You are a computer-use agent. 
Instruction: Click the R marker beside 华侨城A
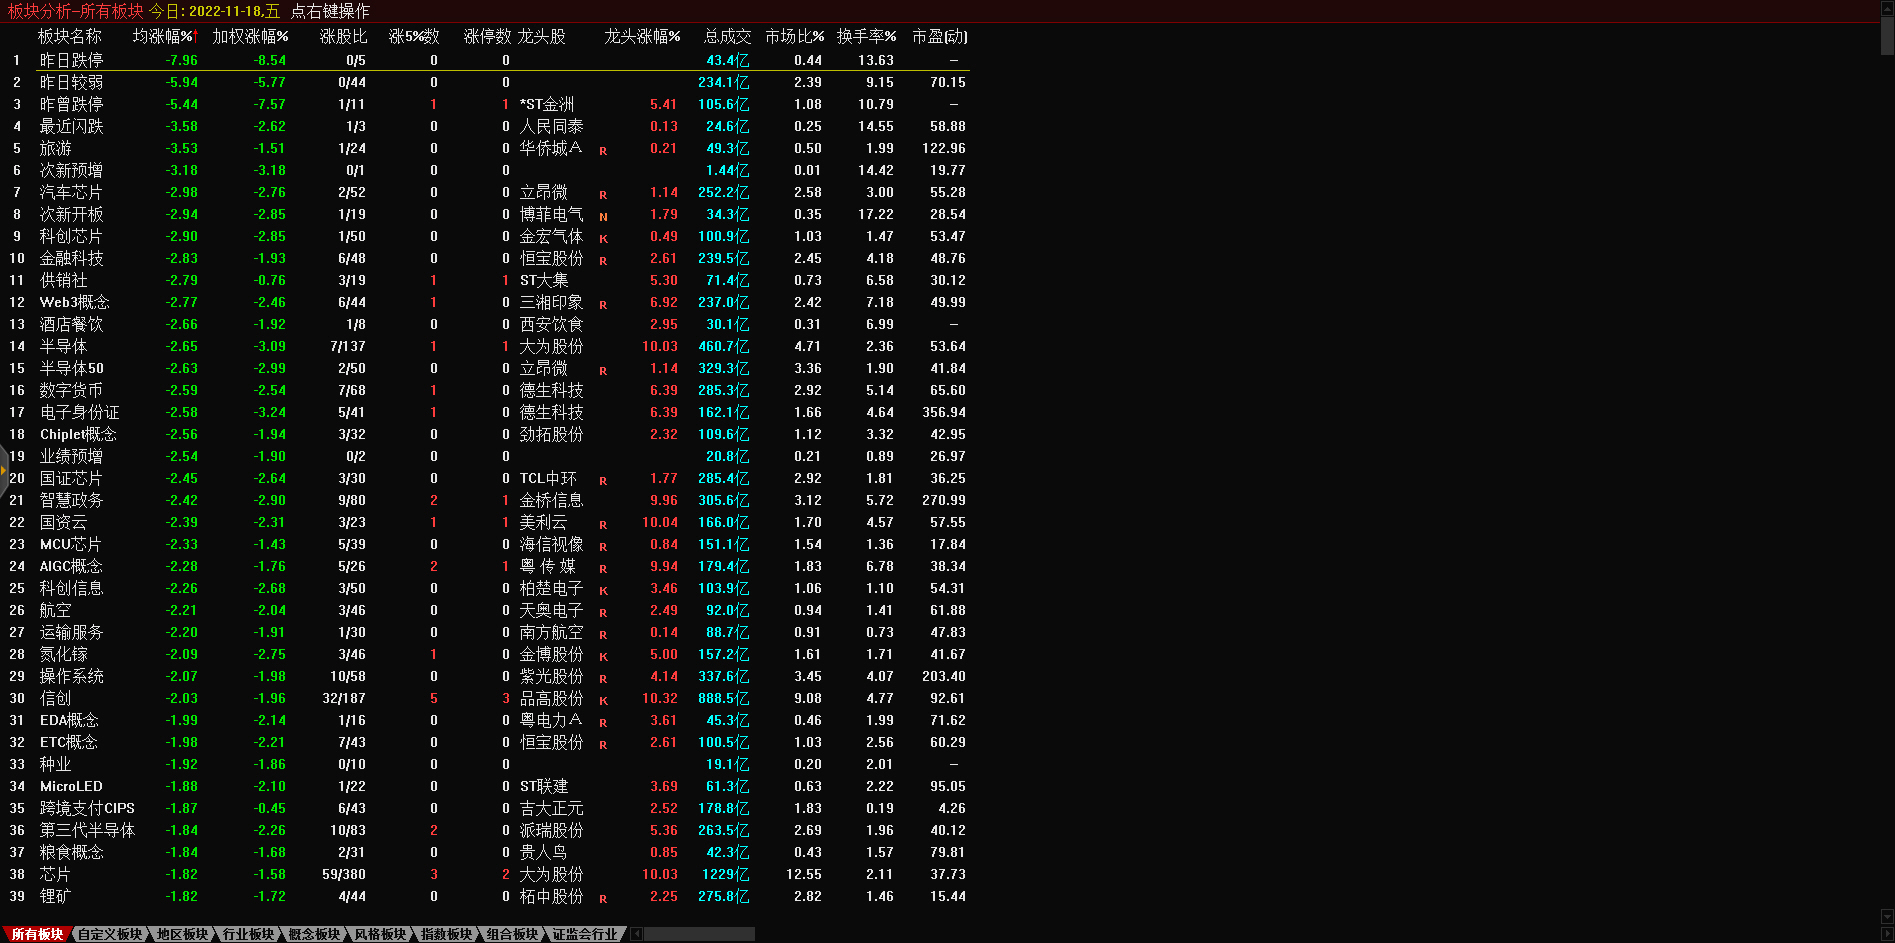click(603, 151)
